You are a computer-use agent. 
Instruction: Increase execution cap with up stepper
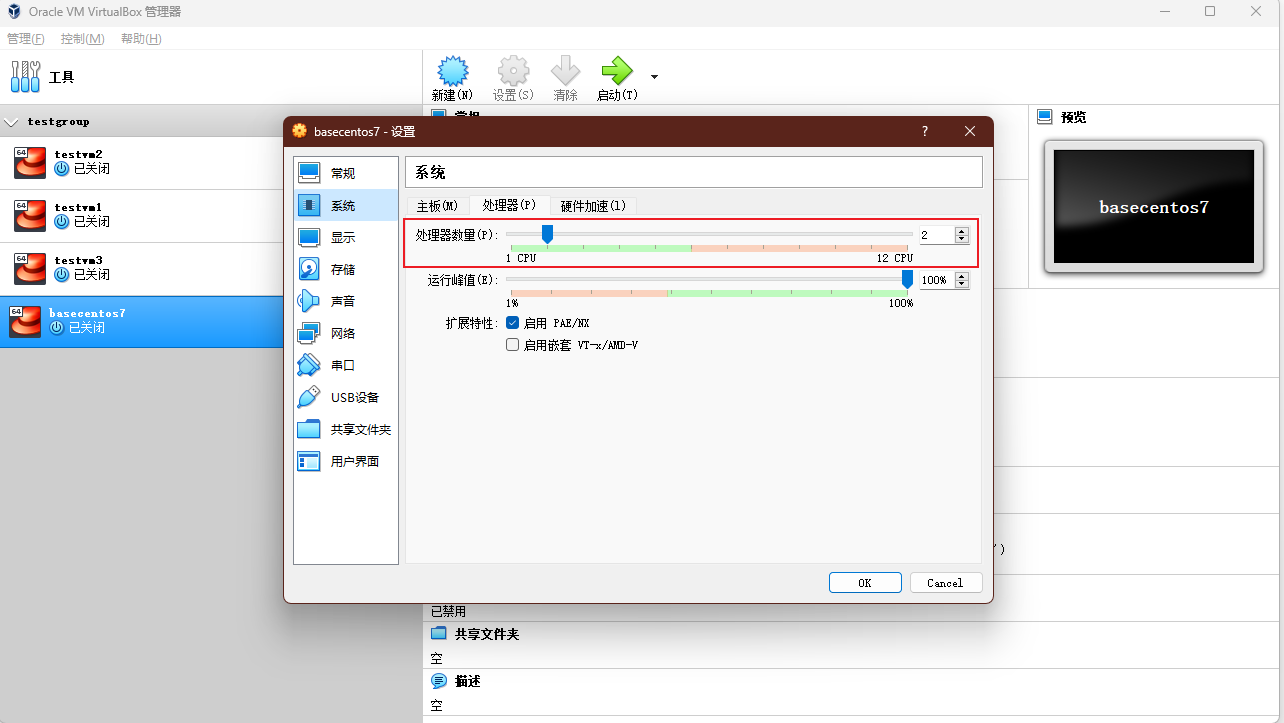[962, 276]
